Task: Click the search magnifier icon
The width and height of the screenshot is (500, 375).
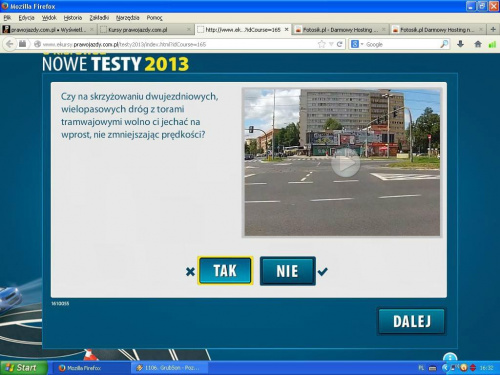Action: pos(444,44)
